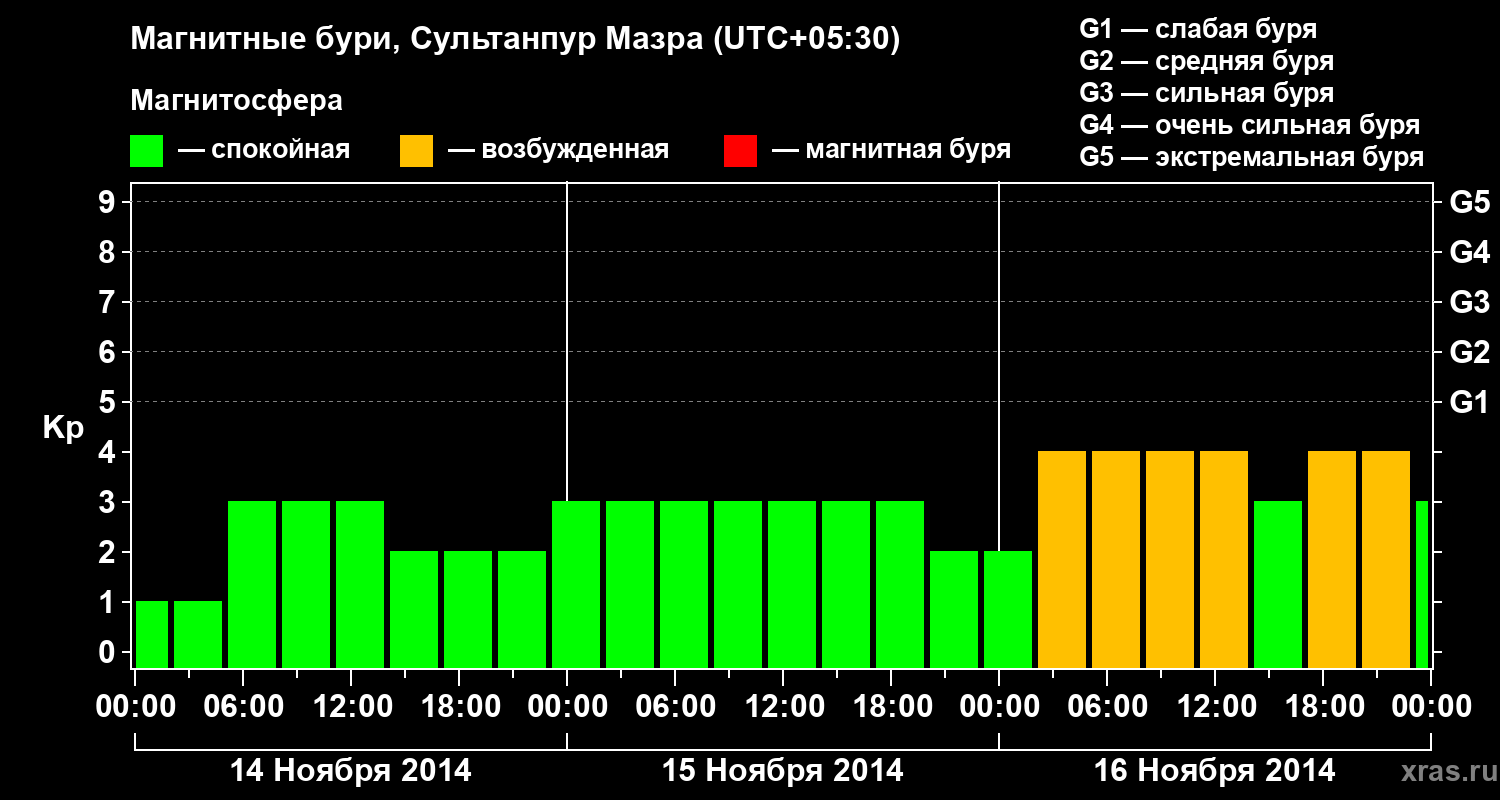Click the green Kp 3 bar between yellow bars on 16 Ноября
Screen dimensions: 1500x800
(x=1278, y=584)
